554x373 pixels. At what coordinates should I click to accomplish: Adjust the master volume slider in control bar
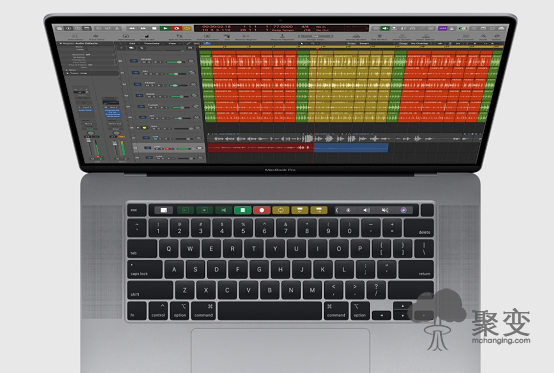click(462, 28)
